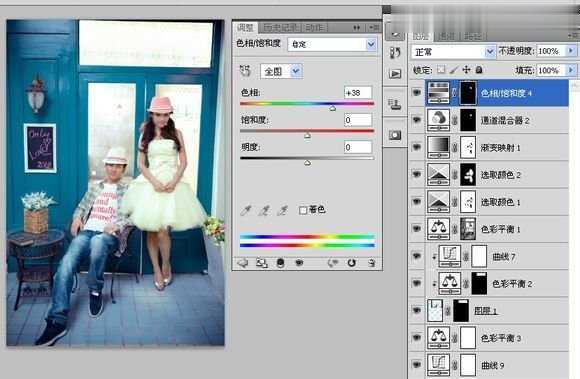Enable the 着色 colorize checkbox
This screenshot has width=580, height=379.
coord(303,210)
